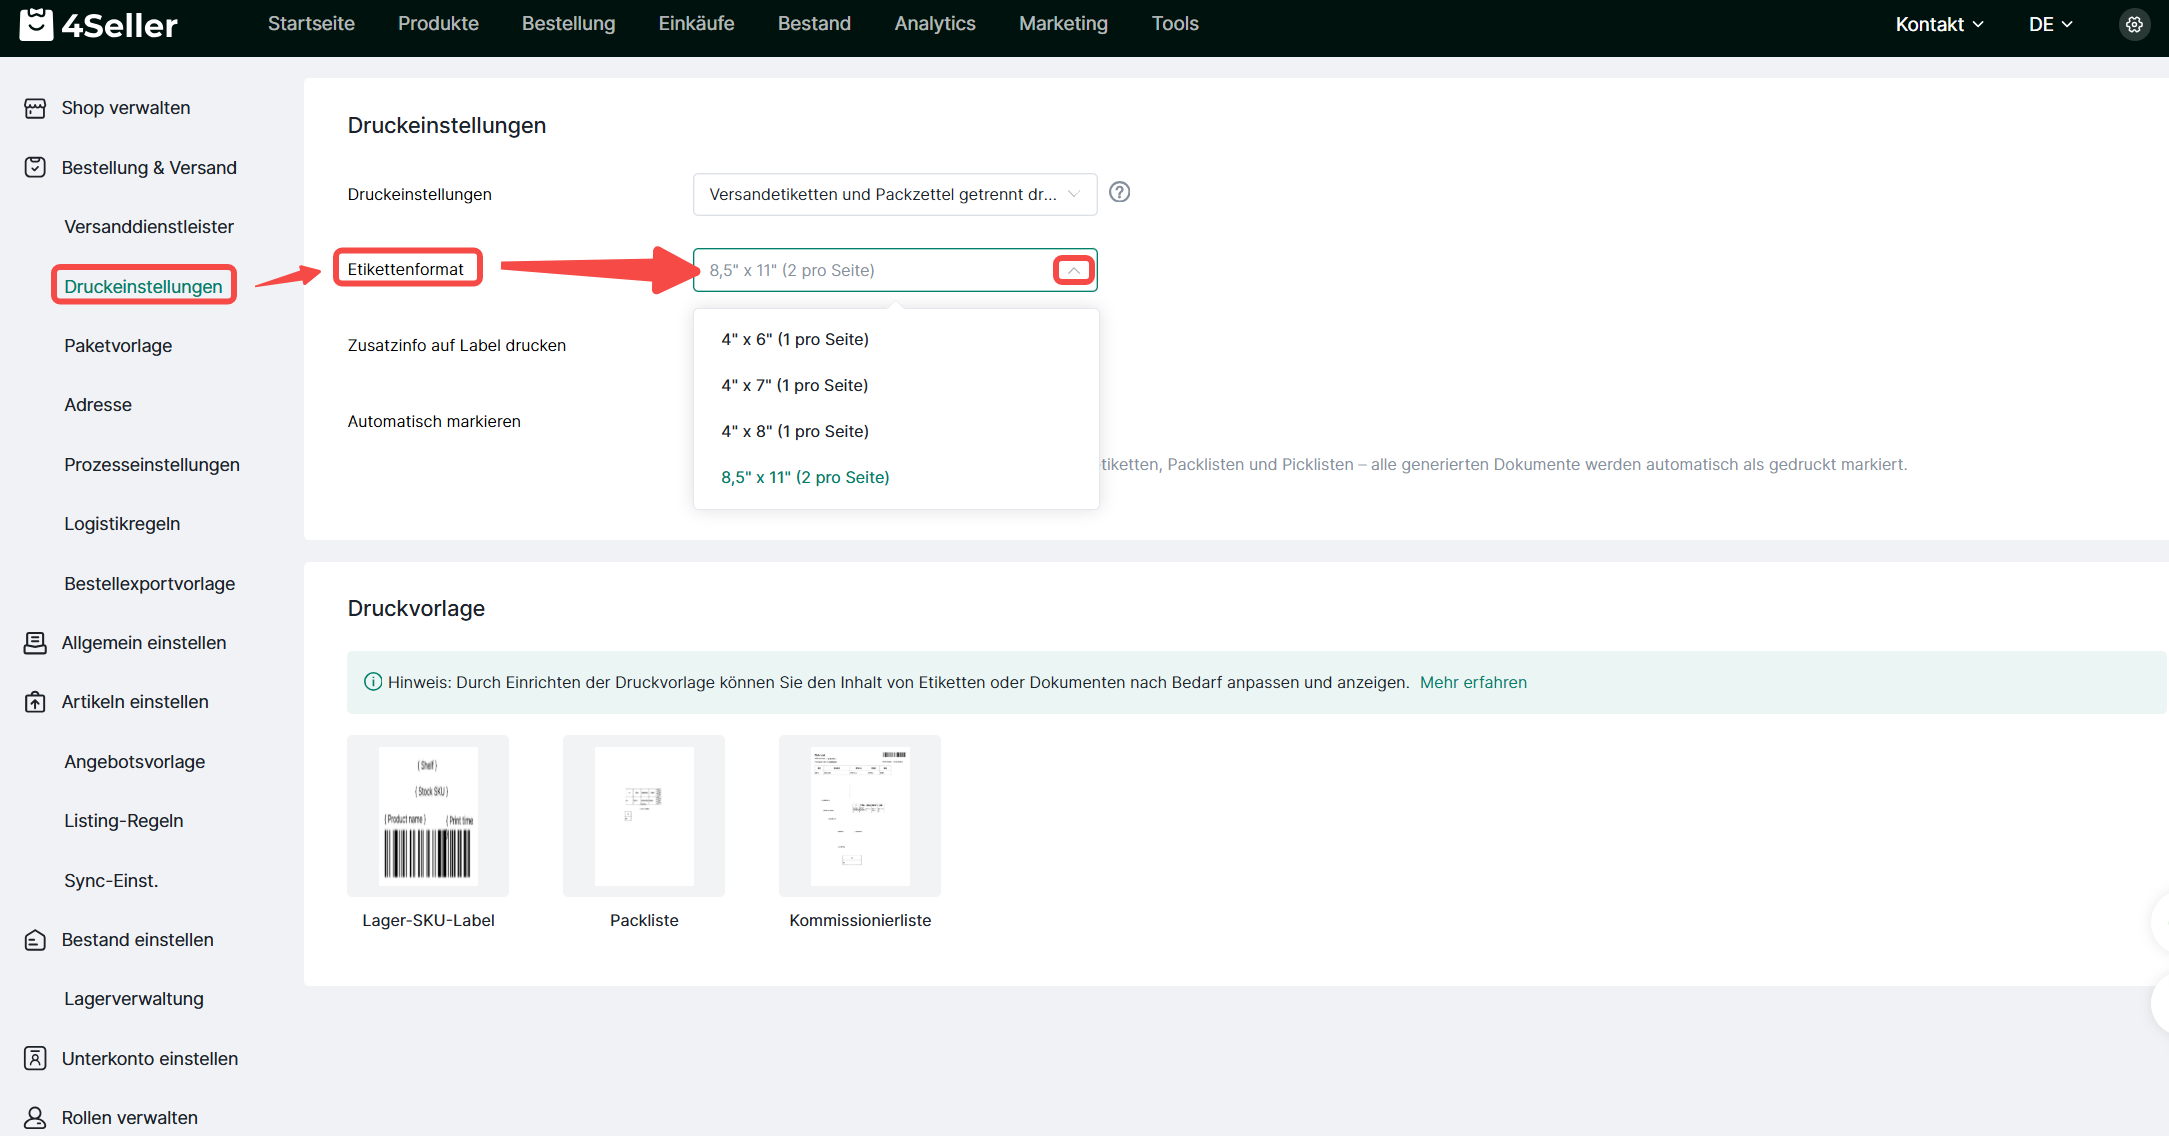Open Versanddienstleister in the sidebar
This screenshot has height=1136, width=2169.
tap(149, 227)
